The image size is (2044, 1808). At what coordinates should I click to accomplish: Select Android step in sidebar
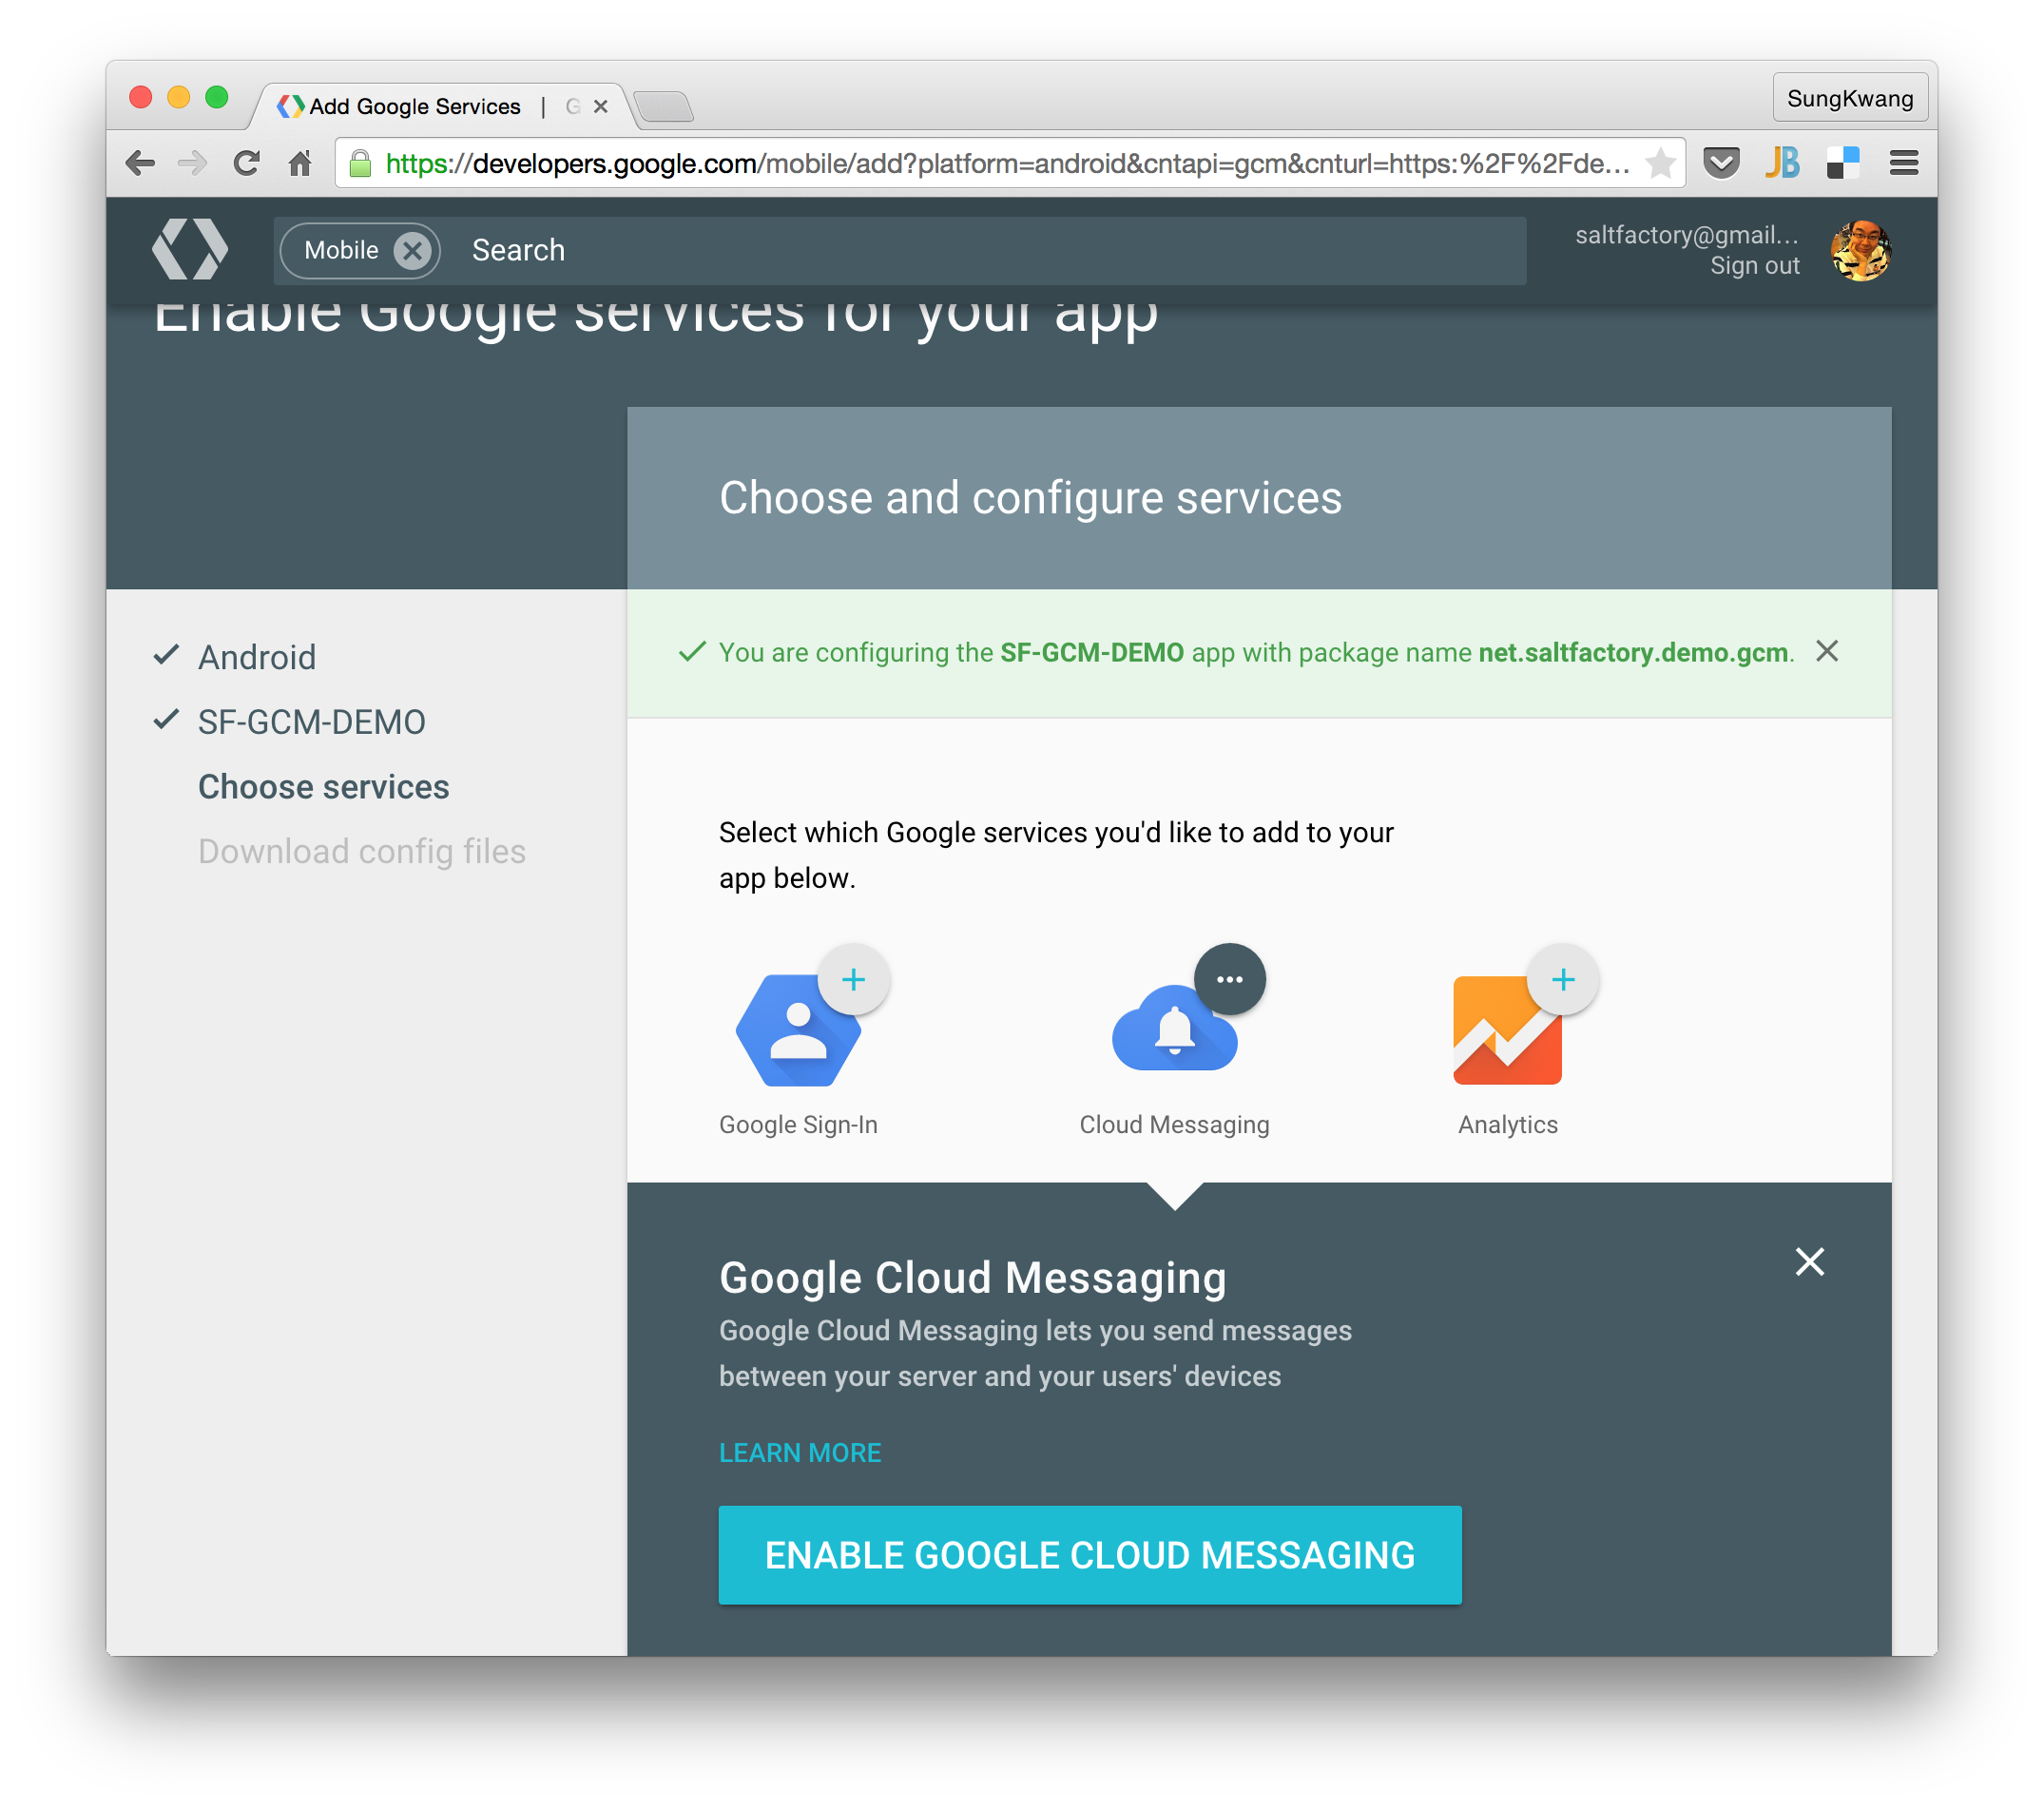(x=256, y=657)
